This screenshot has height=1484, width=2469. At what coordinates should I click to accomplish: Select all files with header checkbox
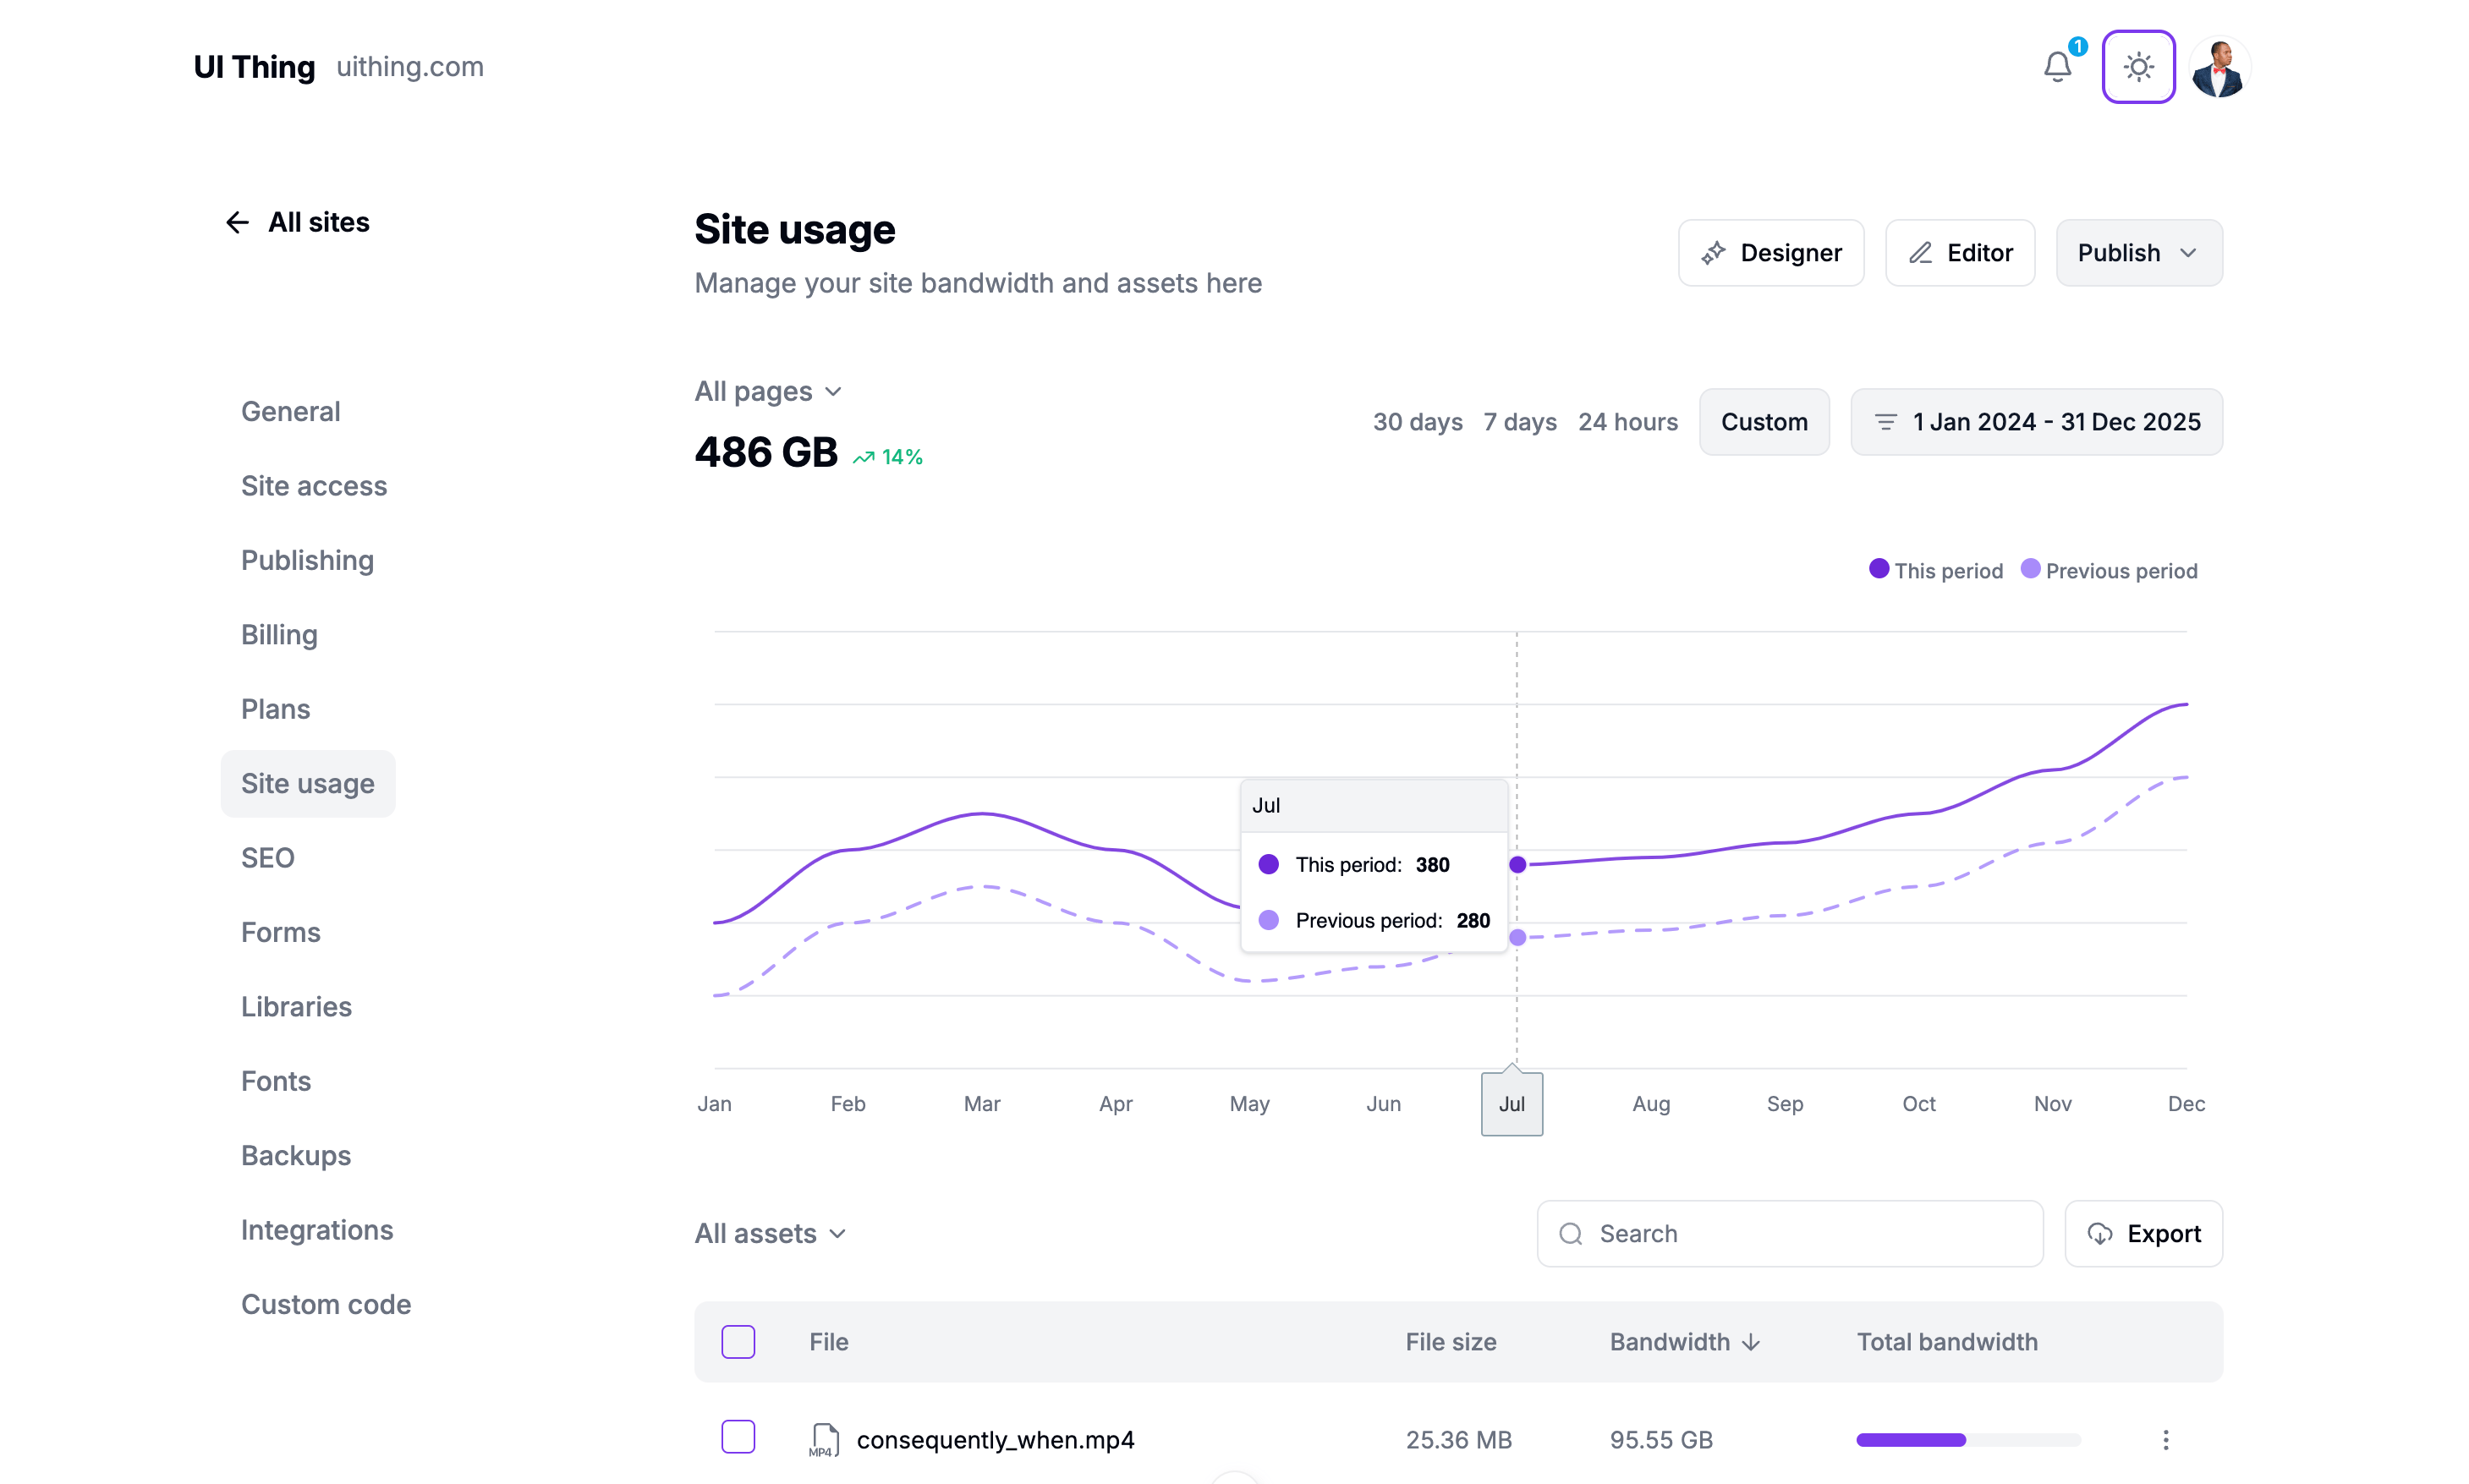click(x=738, y=1342)
